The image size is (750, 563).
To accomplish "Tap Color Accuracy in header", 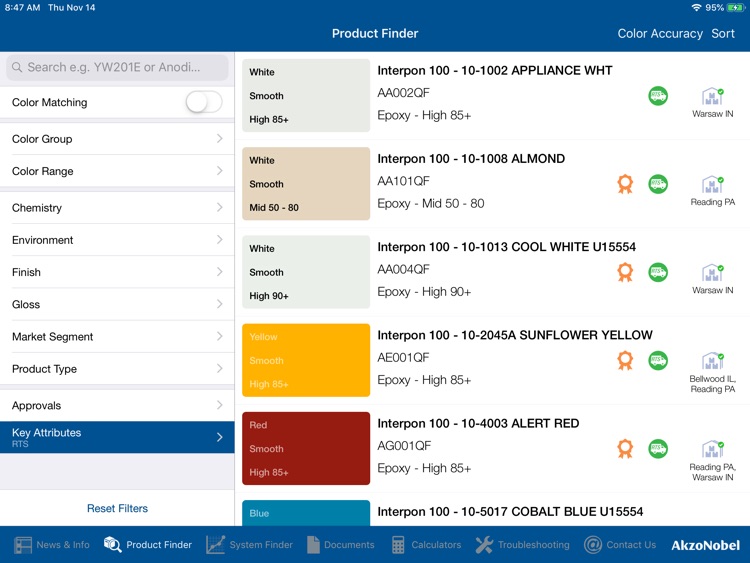I will coord(660,33).
